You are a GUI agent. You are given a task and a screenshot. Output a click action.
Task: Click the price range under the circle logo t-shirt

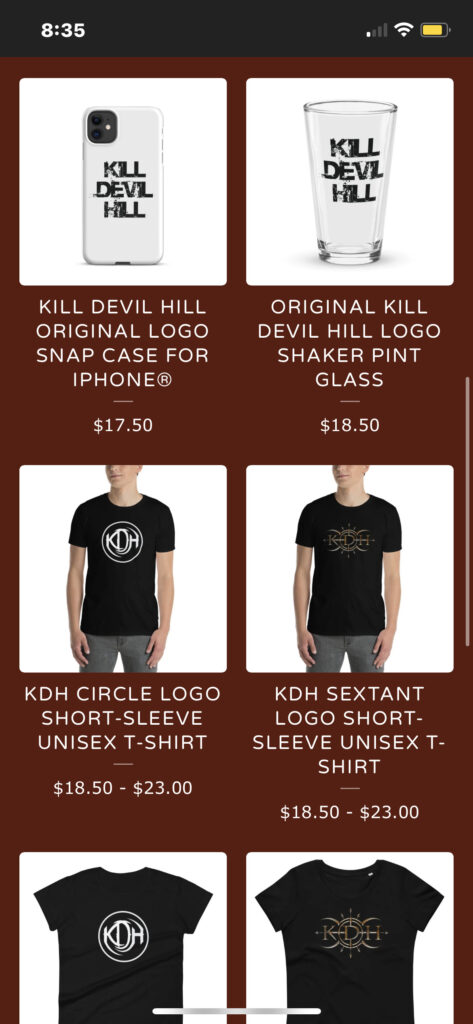tap(123, 788)
